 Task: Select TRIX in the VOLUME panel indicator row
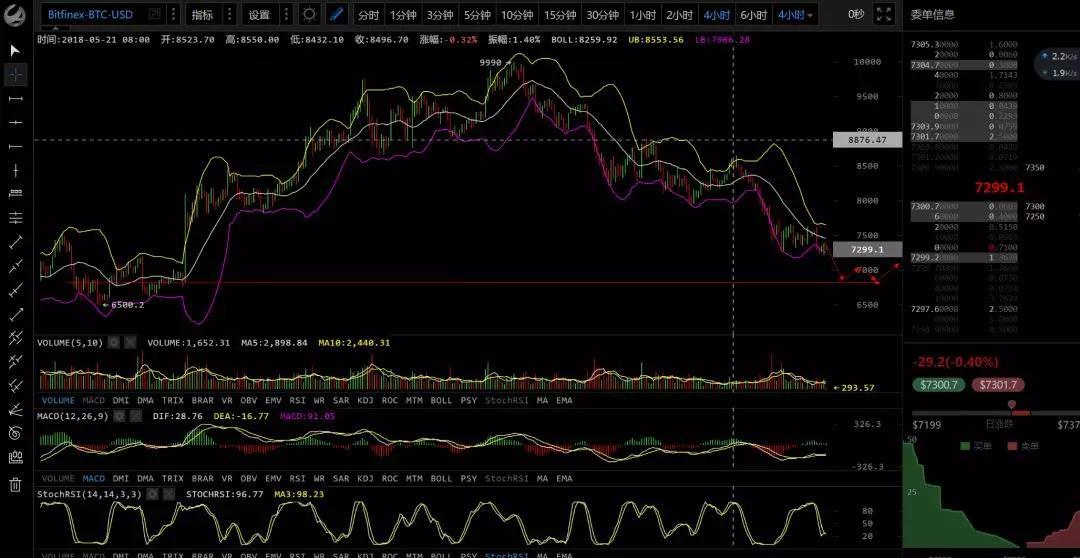click(x=173, y=400)
